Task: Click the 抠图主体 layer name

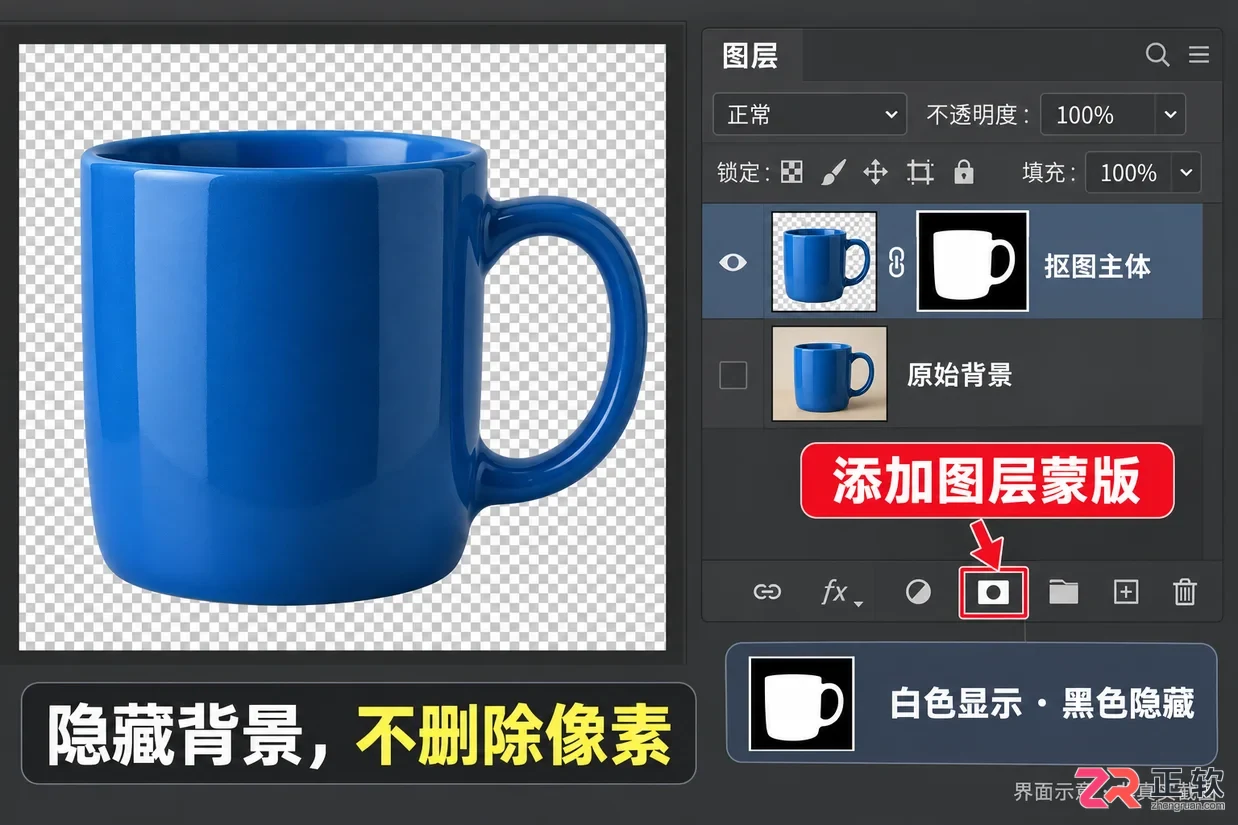Action: pos(1097,266)
